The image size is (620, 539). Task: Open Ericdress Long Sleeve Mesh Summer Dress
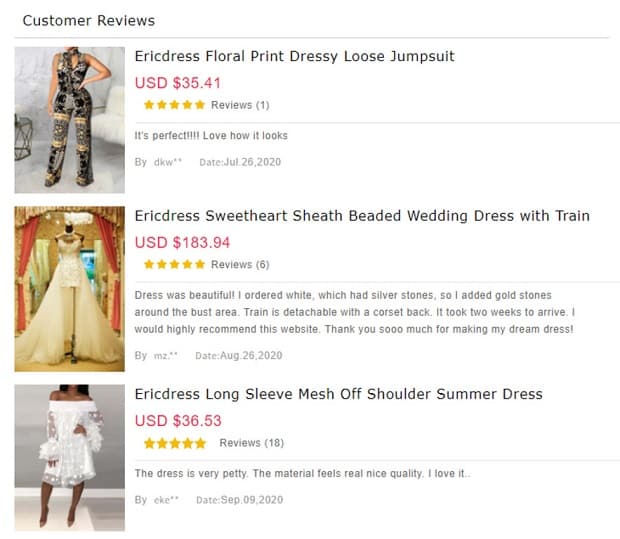click(338, 394)
